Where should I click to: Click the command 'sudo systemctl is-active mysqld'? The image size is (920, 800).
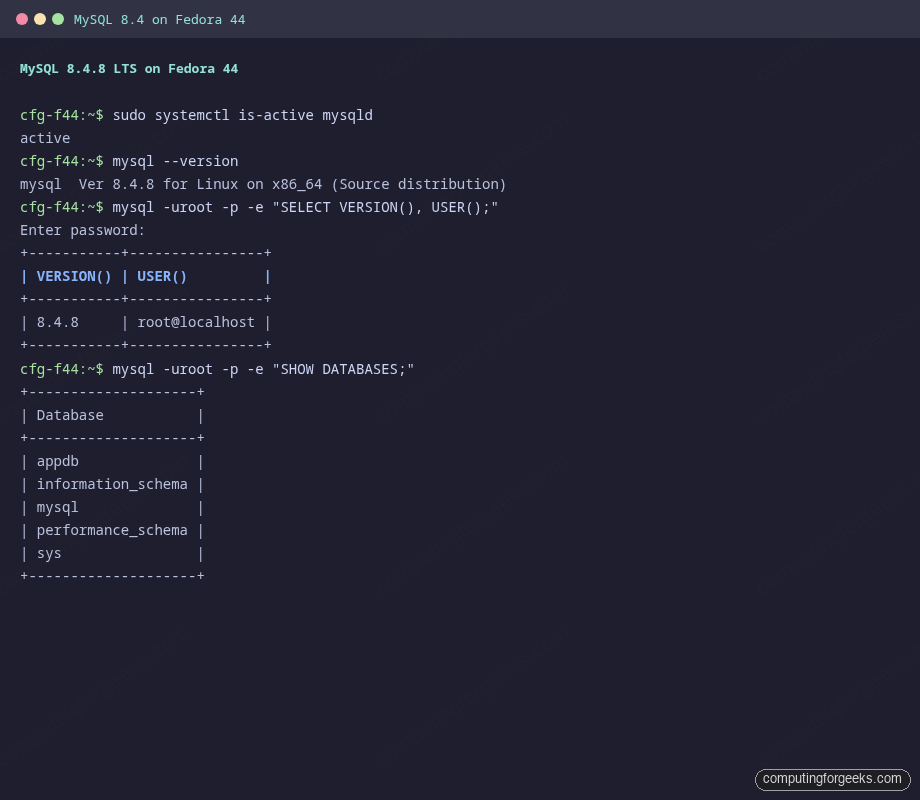(x=242, y=115)
